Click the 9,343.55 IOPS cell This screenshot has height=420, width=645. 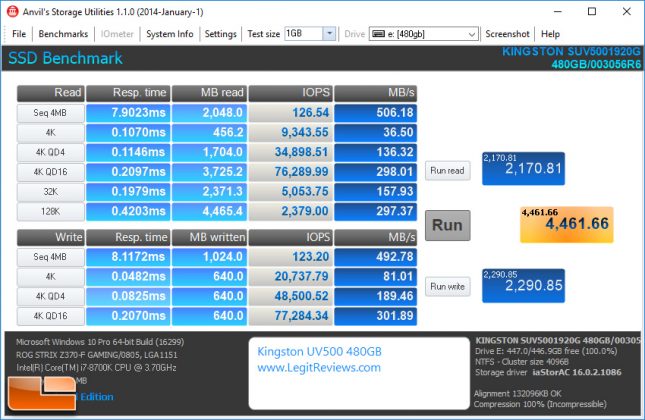pos(290,132)
